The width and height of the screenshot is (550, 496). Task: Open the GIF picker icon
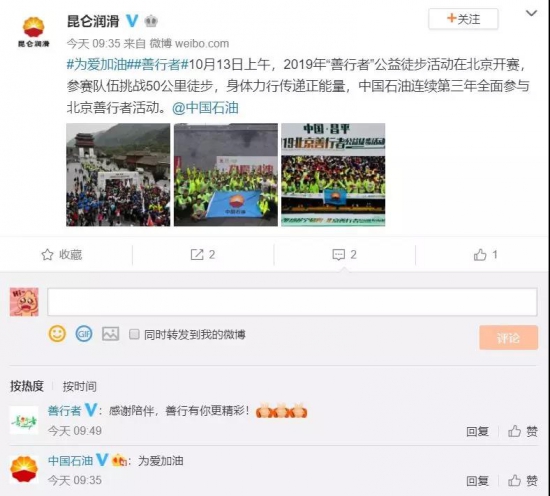click(x=84, y=334)
